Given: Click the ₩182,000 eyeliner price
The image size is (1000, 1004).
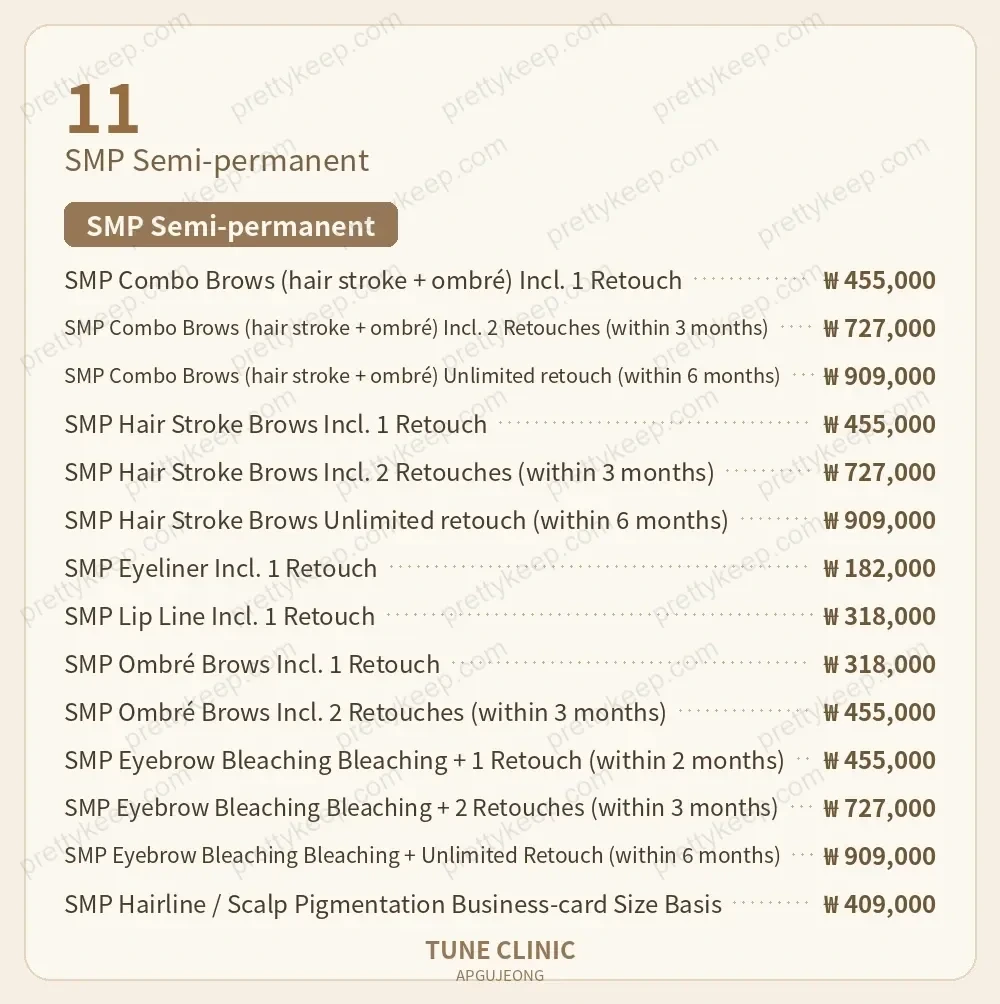Looking at the screenshot, I should (879, 568).
